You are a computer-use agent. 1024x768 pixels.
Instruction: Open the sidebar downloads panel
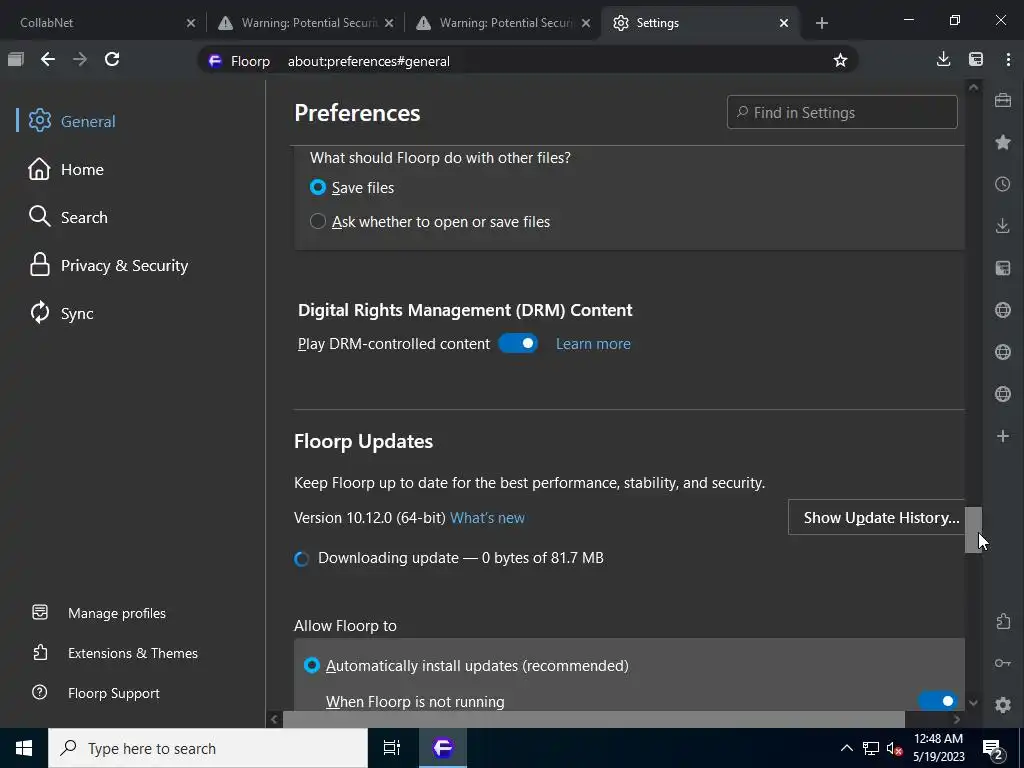click(x=1002, y=226)
